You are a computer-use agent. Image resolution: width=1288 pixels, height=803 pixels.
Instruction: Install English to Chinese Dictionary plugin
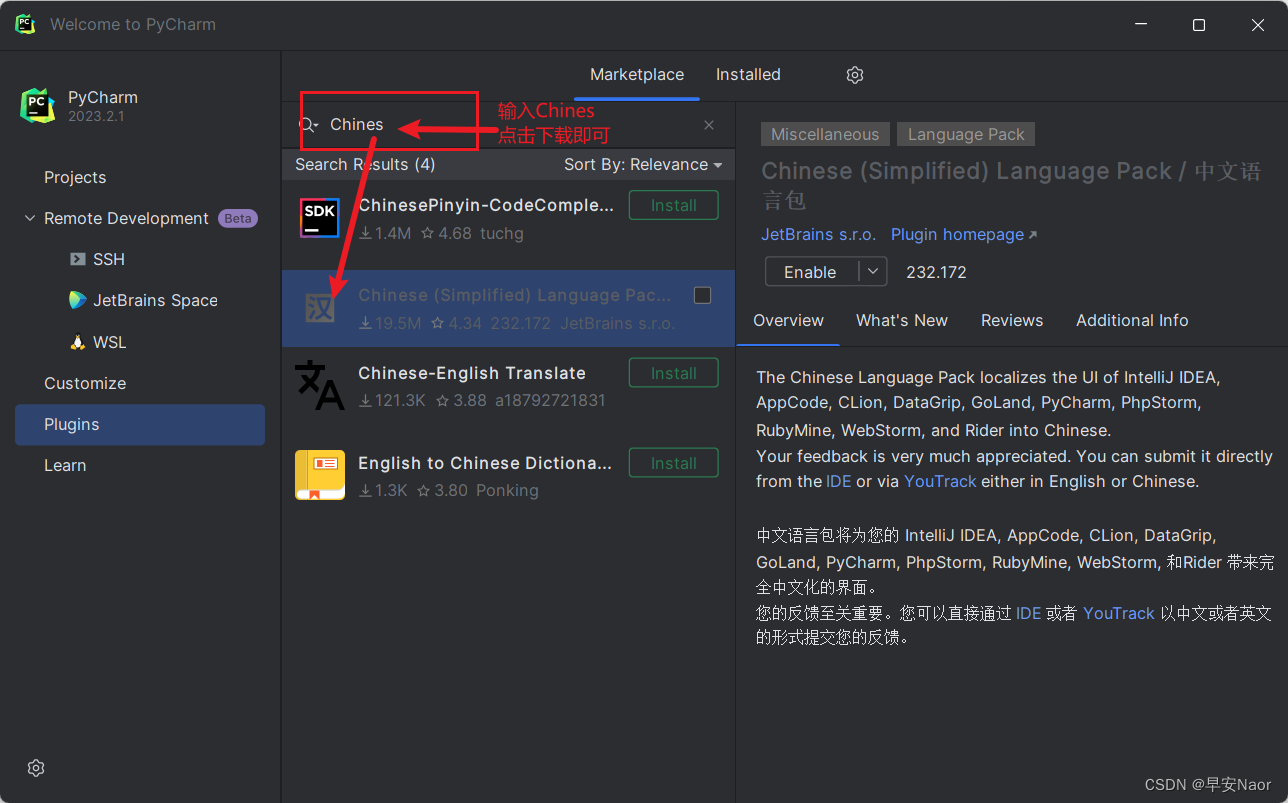pos(674,463)
